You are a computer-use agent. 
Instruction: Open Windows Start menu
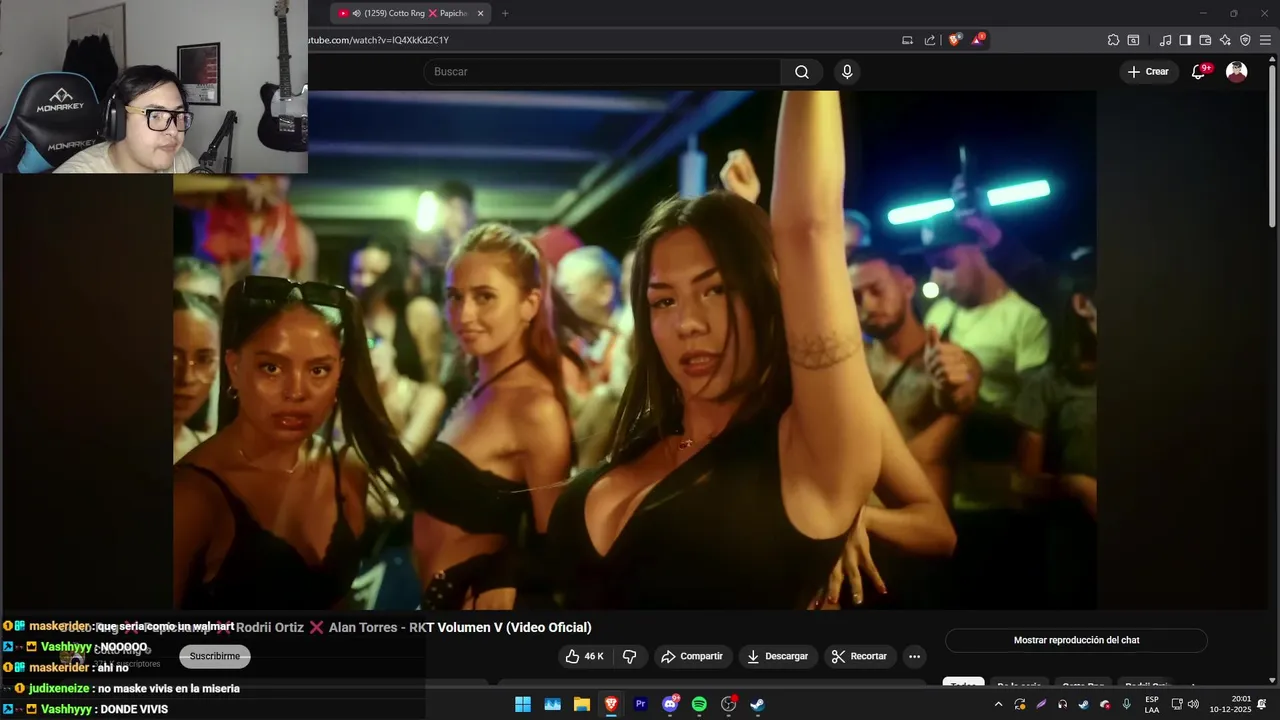pyautogui.click(x=523, y=704)
